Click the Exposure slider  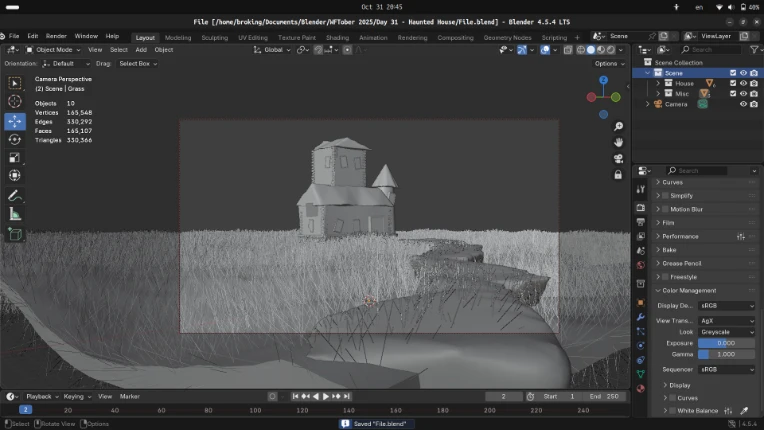pyautogui.click(x=726, y=343)
